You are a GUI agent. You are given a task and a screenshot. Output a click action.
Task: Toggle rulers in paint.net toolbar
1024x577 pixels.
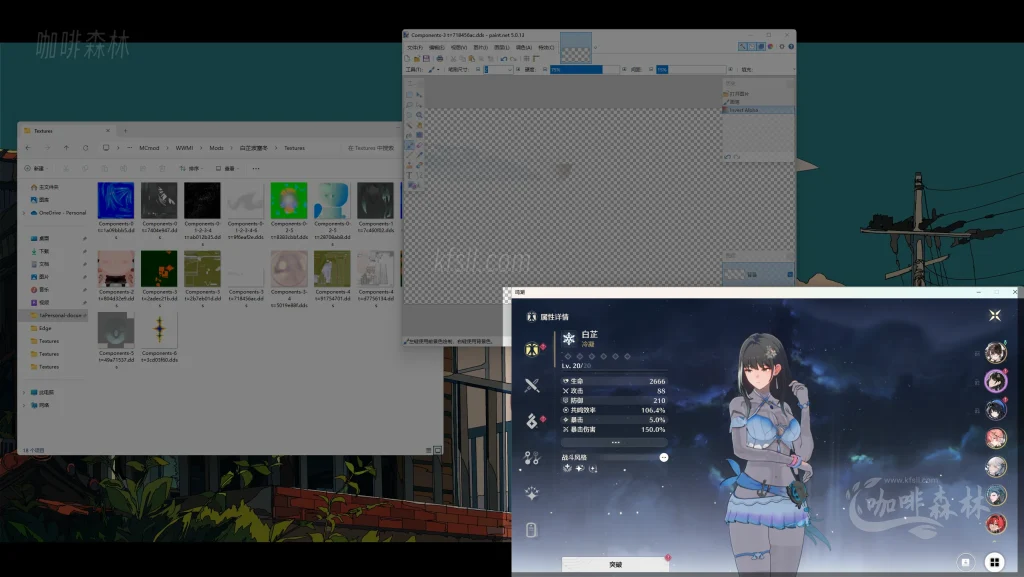(536, 59)
